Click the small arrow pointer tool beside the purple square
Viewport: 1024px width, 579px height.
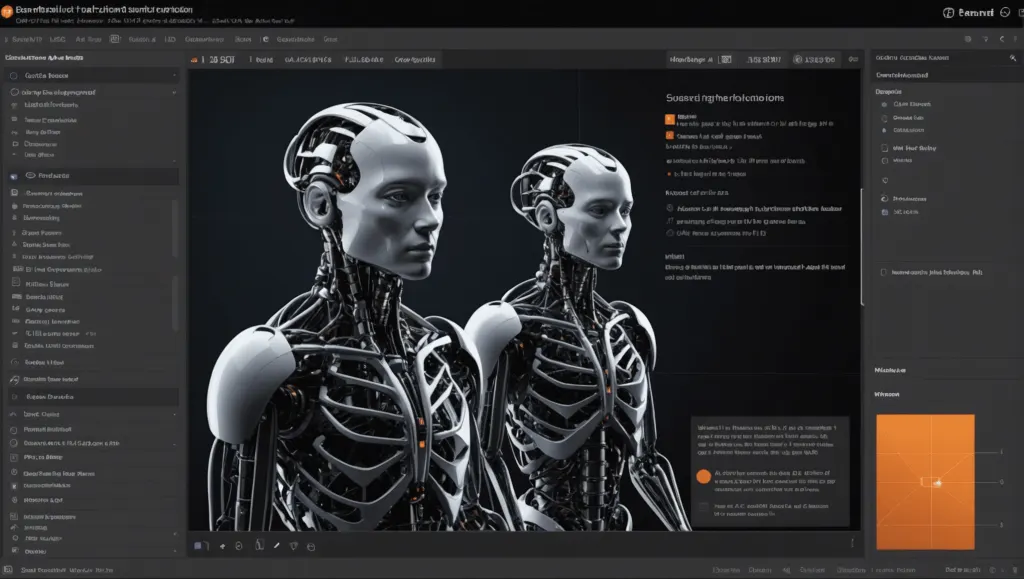coord(222,546)
